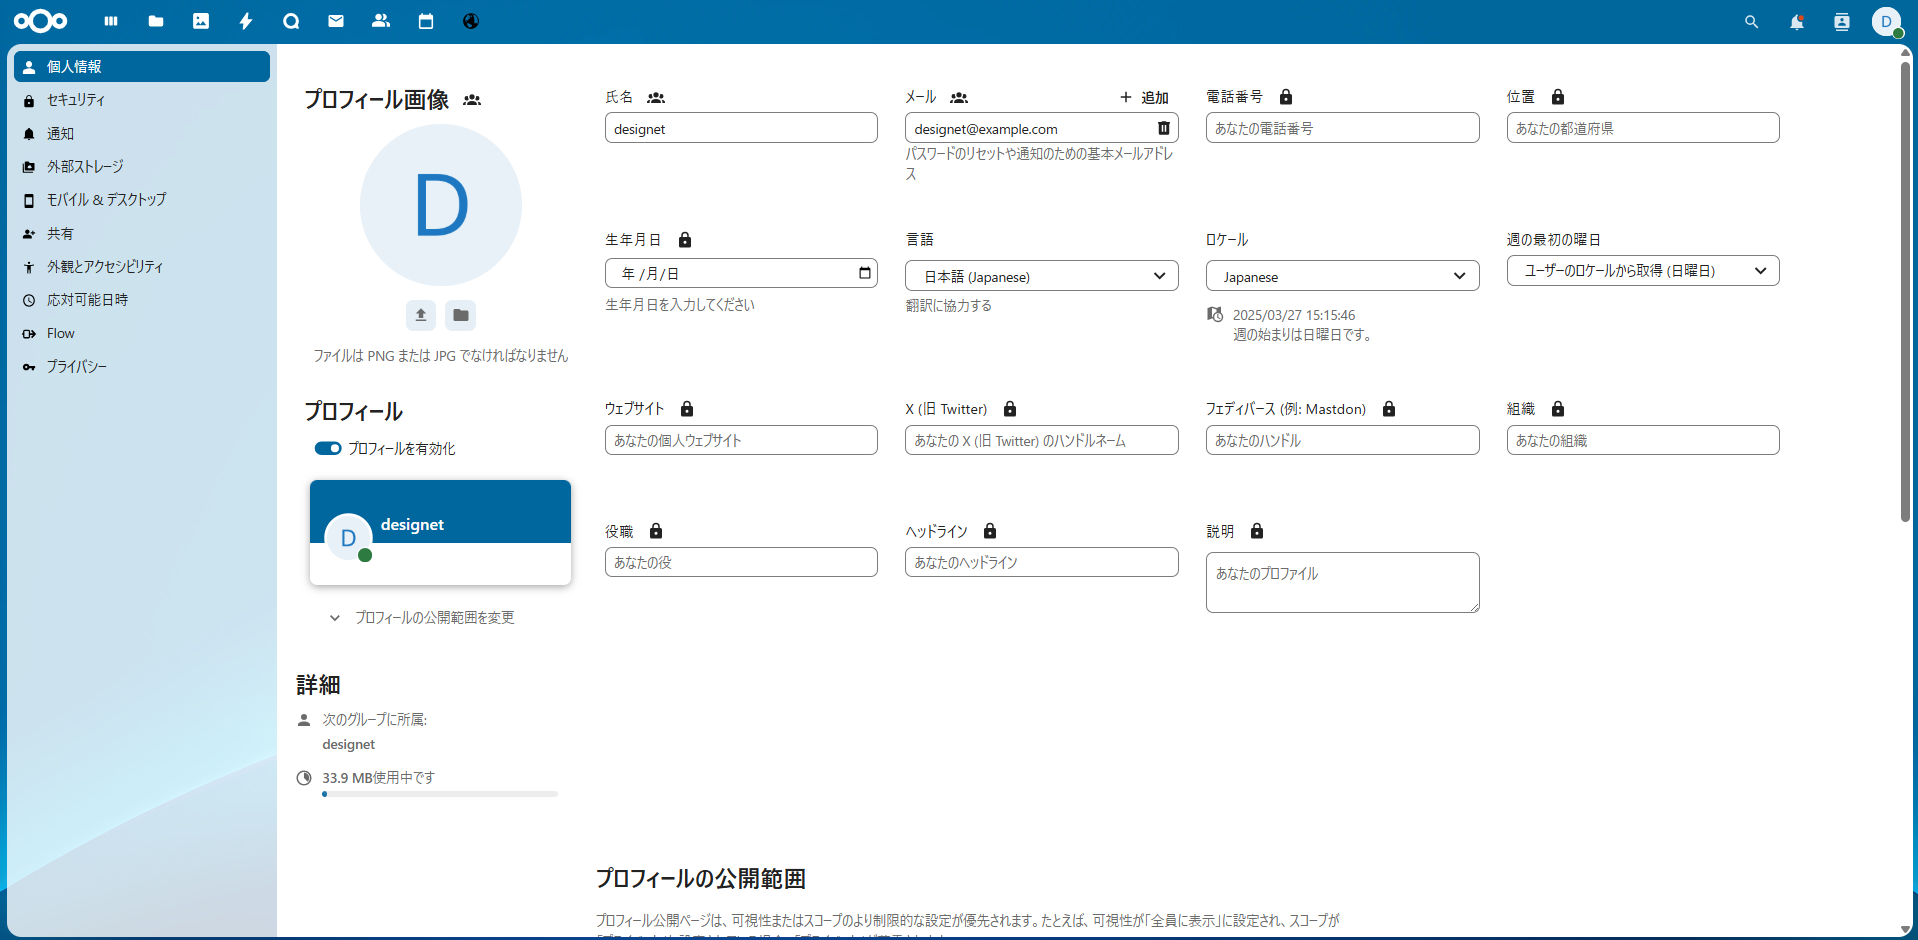1918x940 pixels.
Task: Delete the designet@example.com email with trash icon
Action: (x=1163, y=128)
